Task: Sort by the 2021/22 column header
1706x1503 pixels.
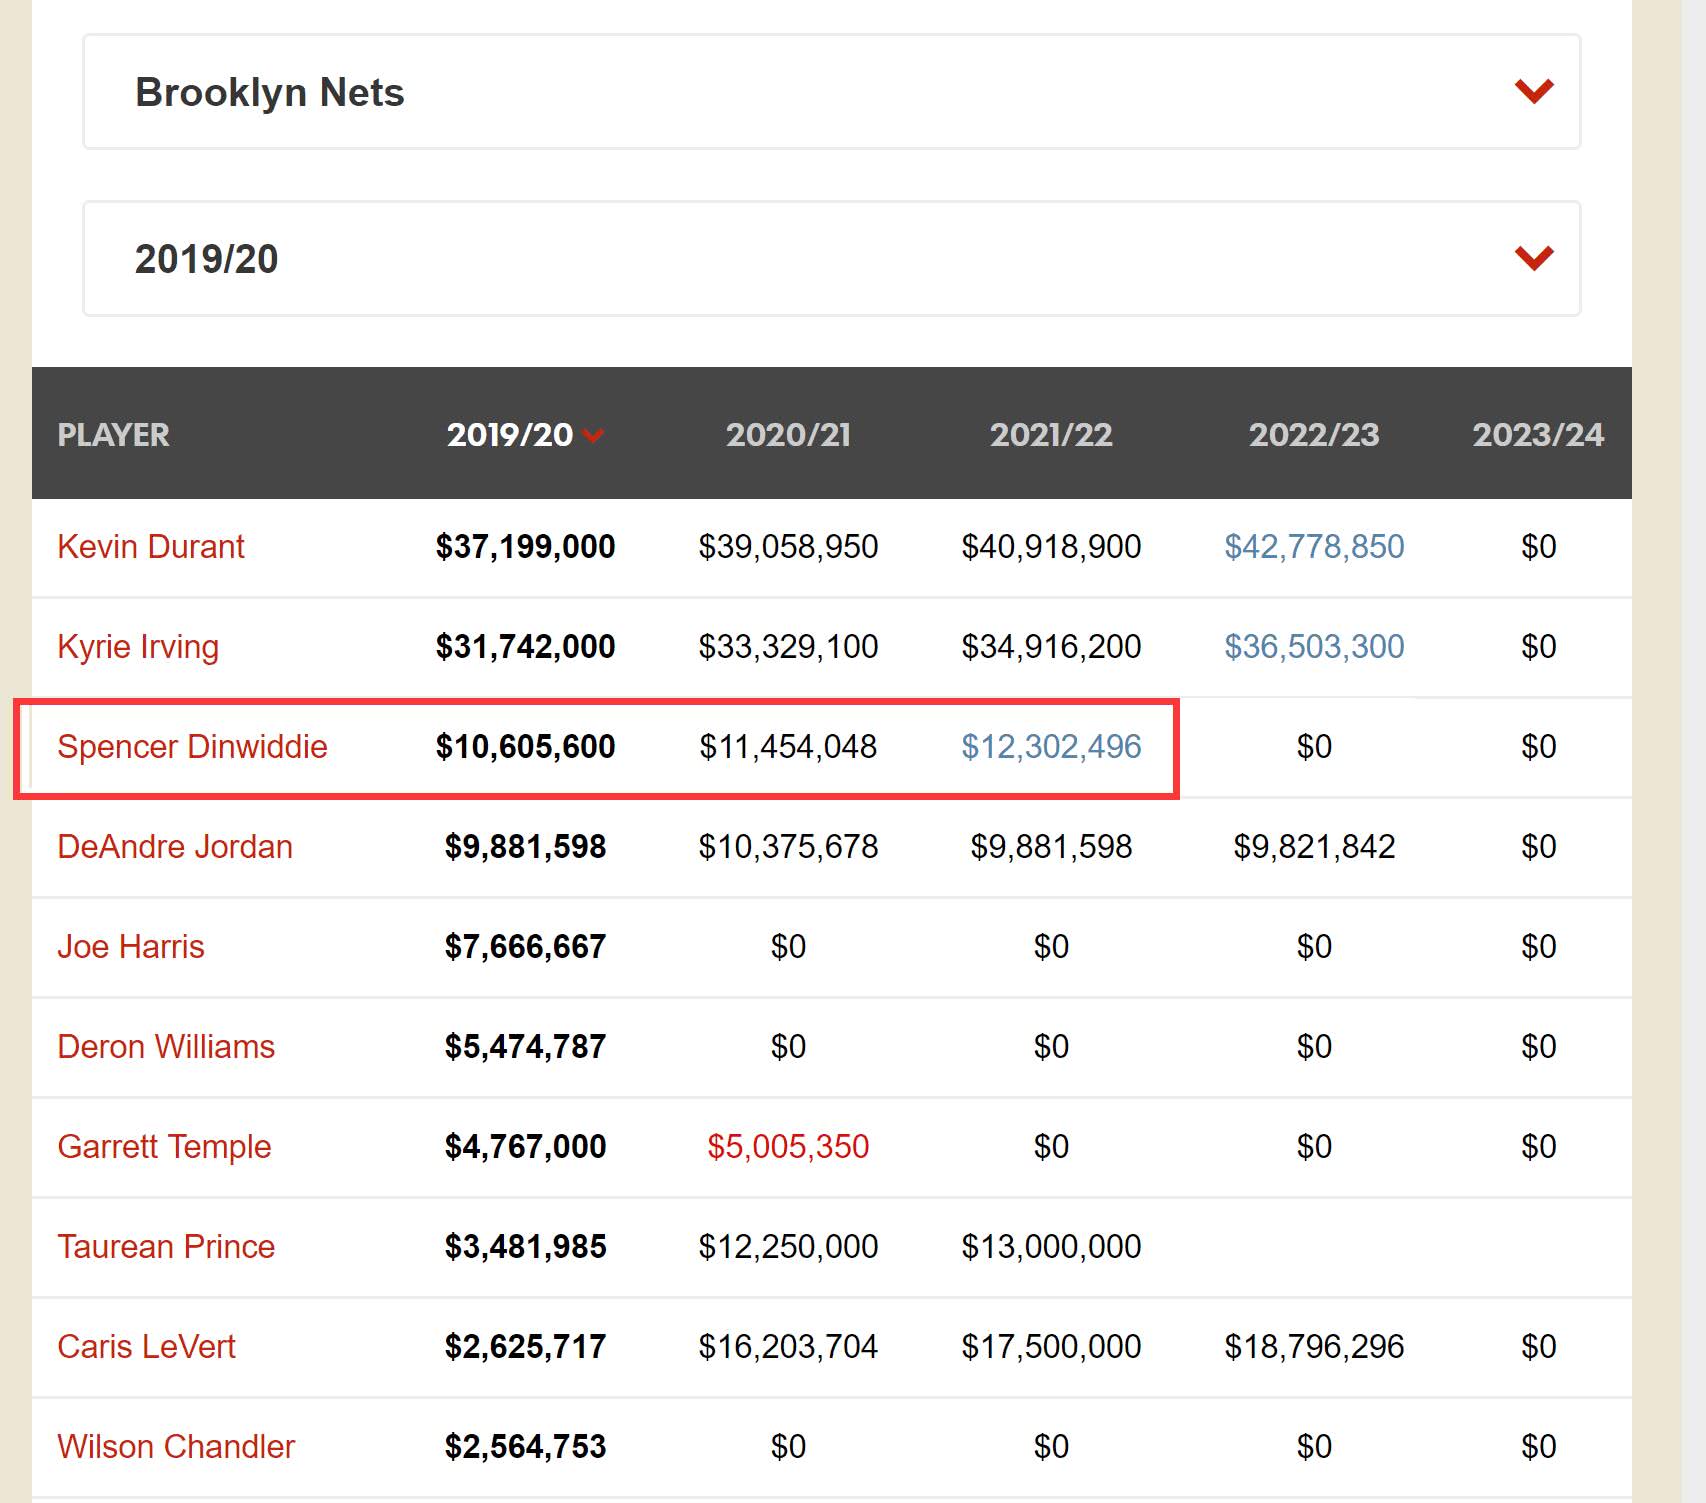Action: point(1051,435)
